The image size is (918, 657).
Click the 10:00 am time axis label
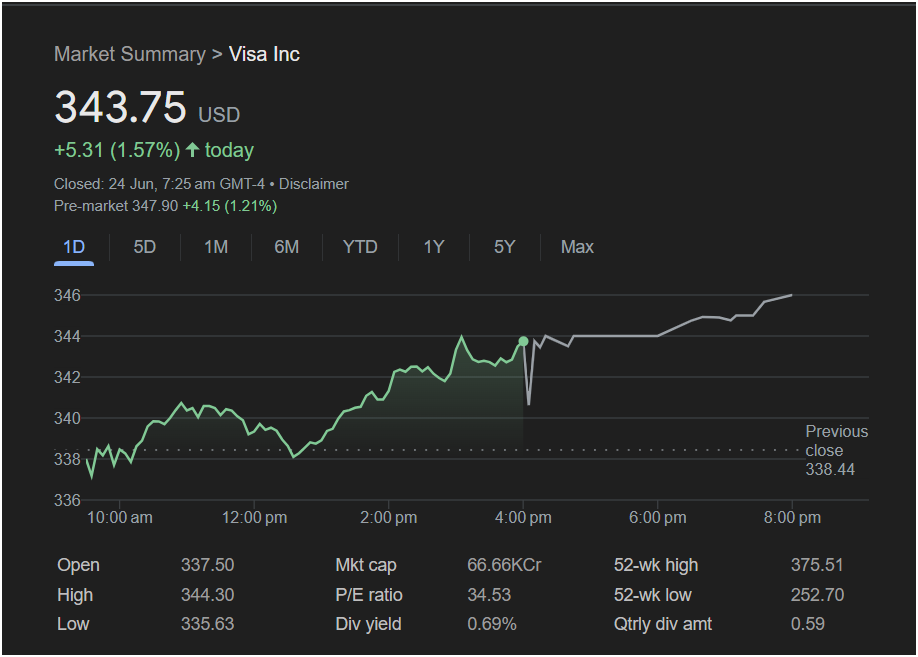119,518
